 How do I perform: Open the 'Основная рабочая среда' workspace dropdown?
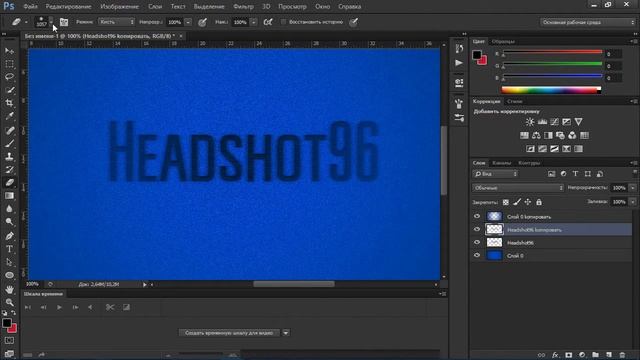click(x=588, y=22)
